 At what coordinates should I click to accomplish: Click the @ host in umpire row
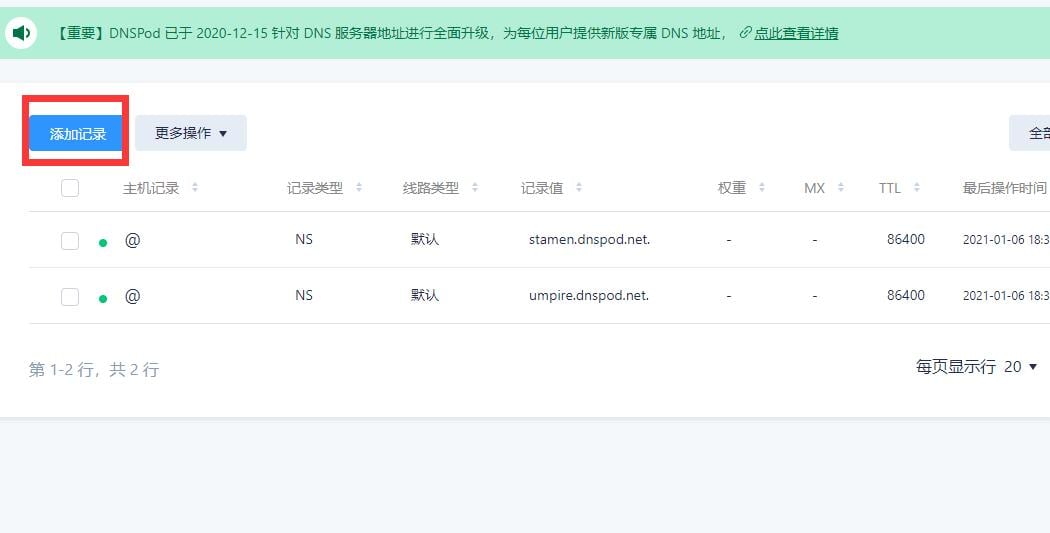pos(133,295)
